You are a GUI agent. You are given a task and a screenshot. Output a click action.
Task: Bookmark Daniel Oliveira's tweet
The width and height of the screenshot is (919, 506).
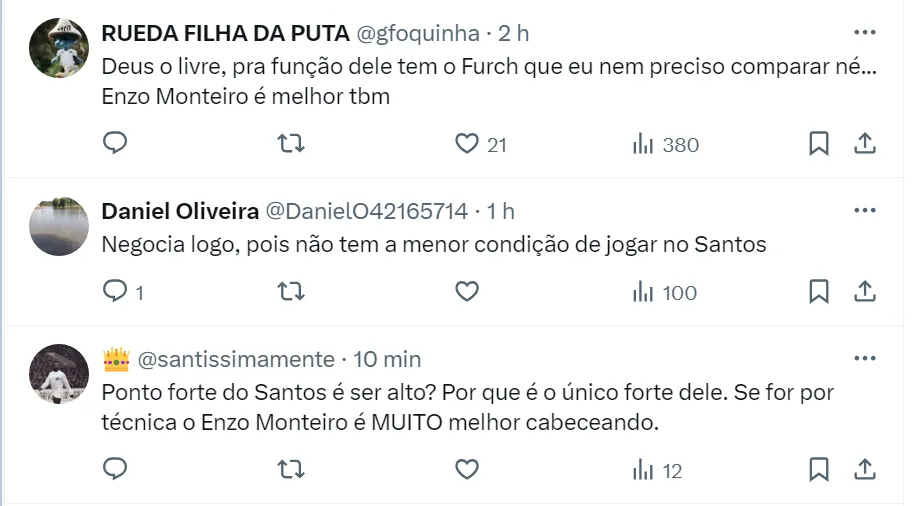pos(819,292)
